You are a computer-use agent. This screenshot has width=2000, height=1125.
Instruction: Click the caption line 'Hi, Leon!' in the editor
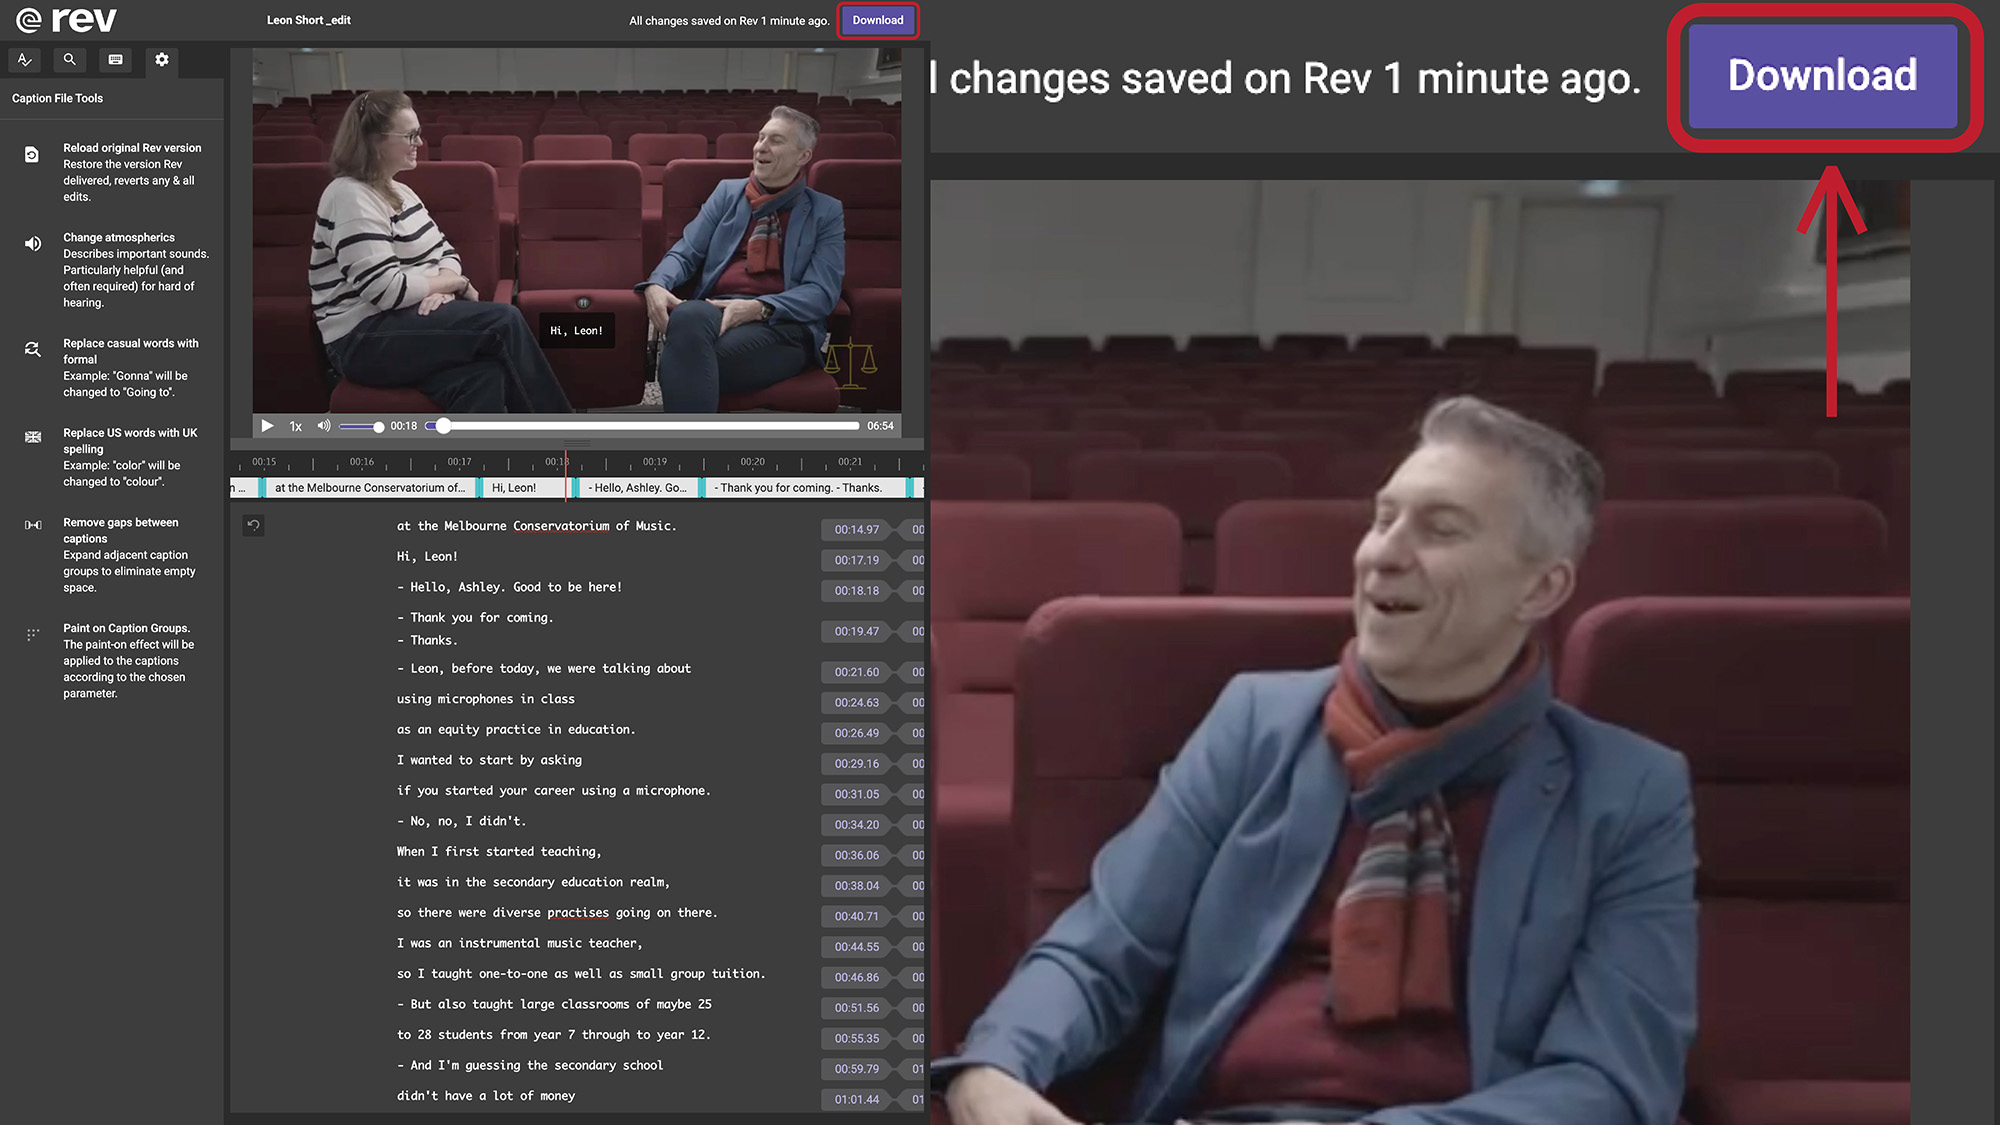point(427,557)
